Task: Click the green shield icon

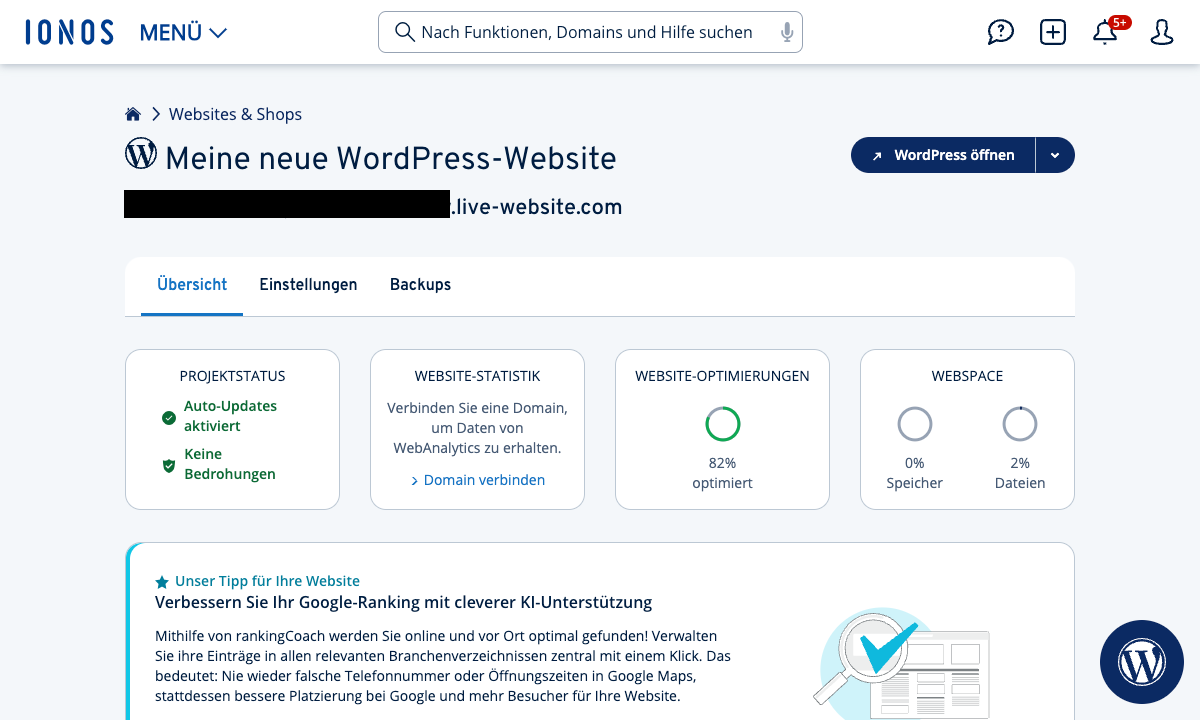Action: [x=169, y=465]
